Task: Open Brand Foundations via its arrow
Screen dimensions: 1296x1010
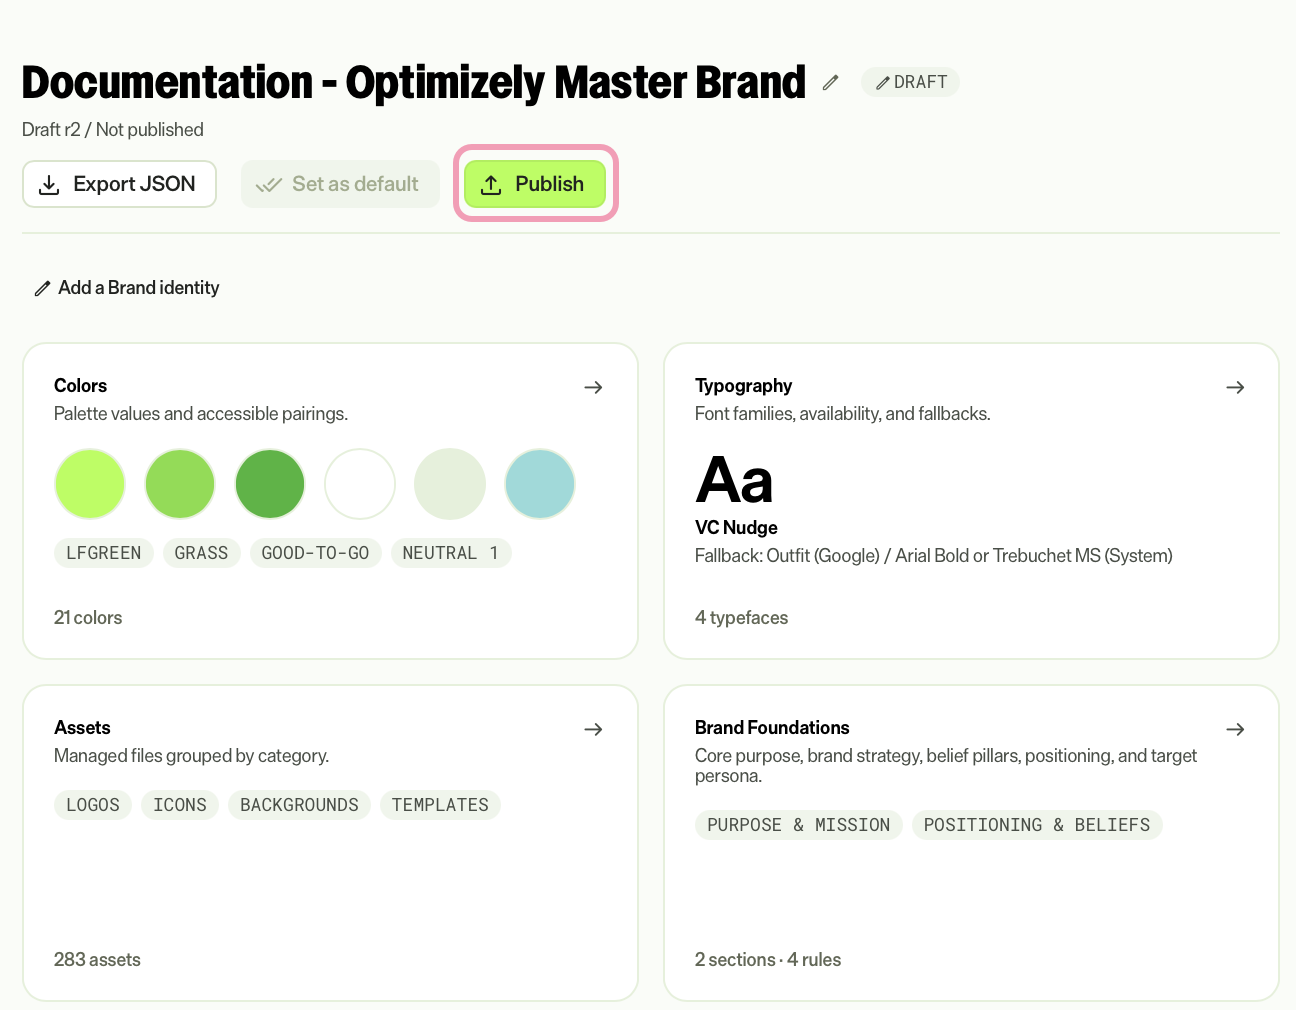Action: [1235, 729]
